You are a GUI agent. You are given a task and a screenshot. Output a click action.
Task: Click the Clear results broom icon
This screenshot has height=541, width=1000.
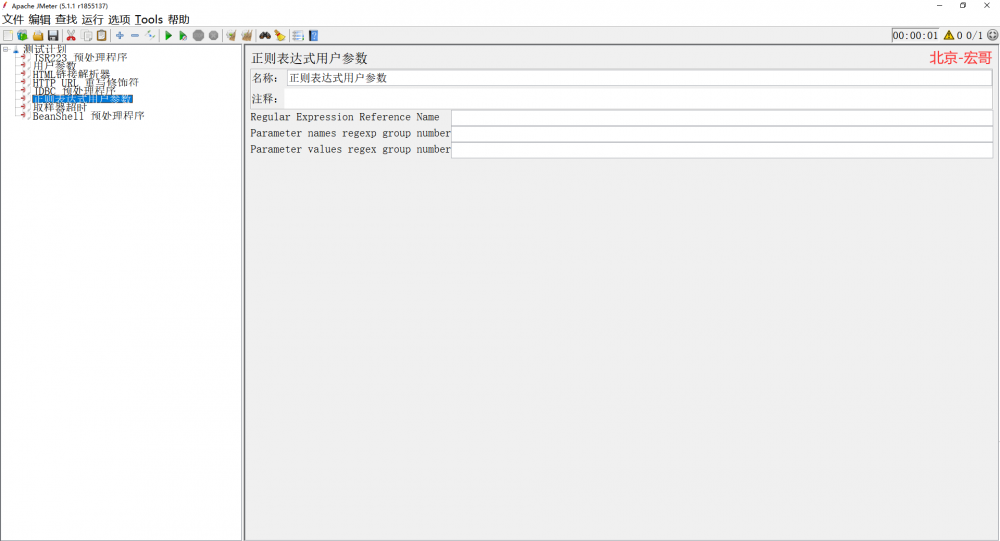click(x=232, y=36)
